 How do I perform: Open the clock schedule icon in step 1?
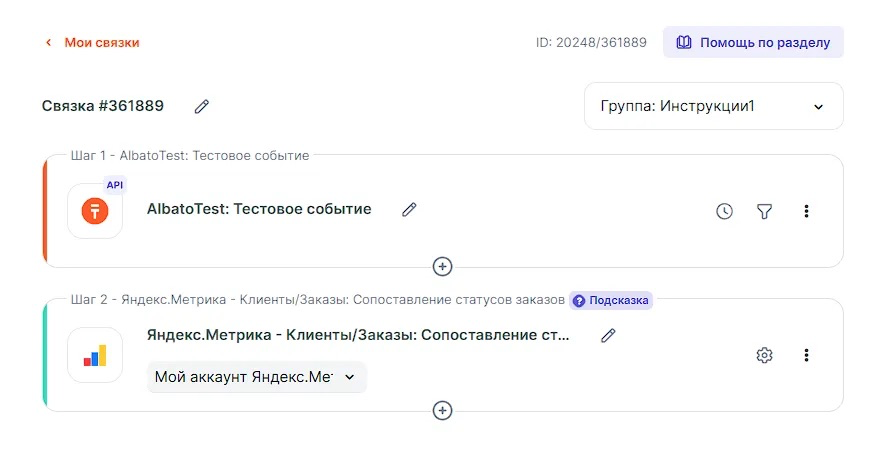(725, 211)
